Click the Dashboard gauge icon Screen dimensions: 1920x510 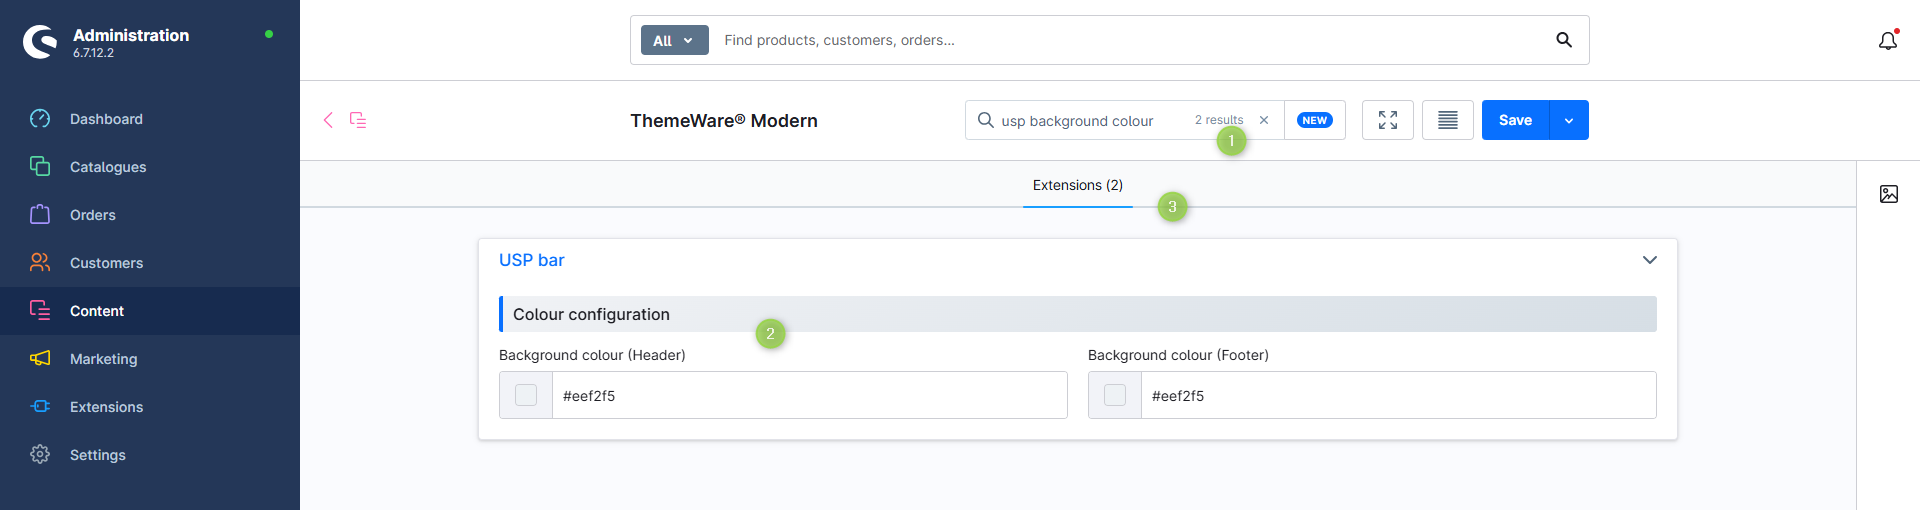pos(40,119)
